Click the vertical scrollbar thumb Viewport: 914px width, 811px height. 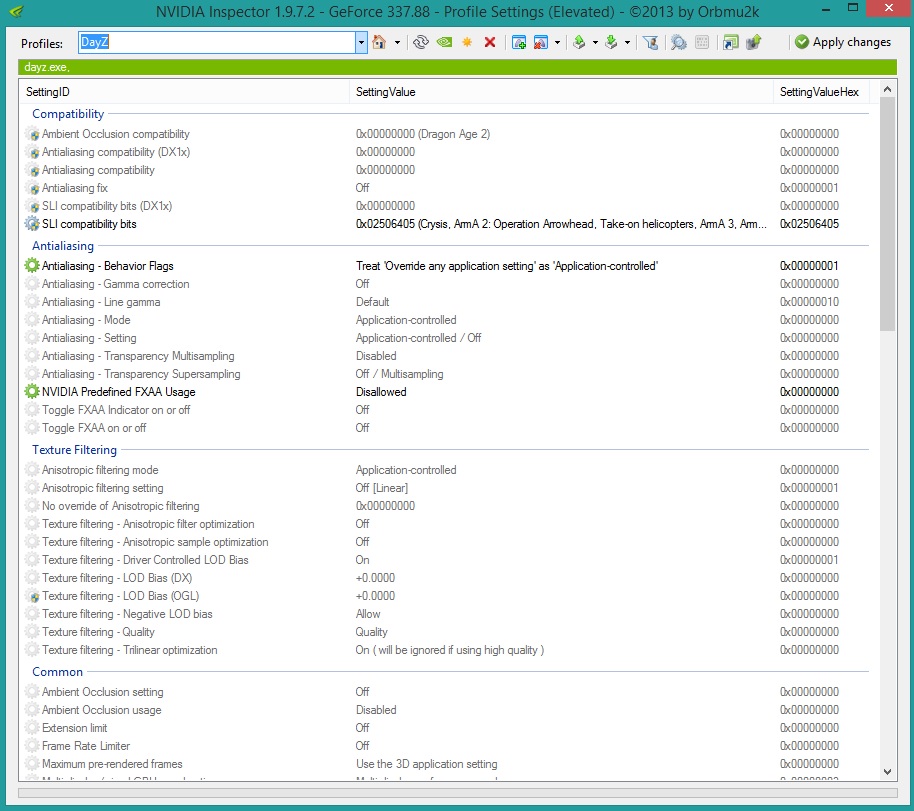tap(887, 214)
